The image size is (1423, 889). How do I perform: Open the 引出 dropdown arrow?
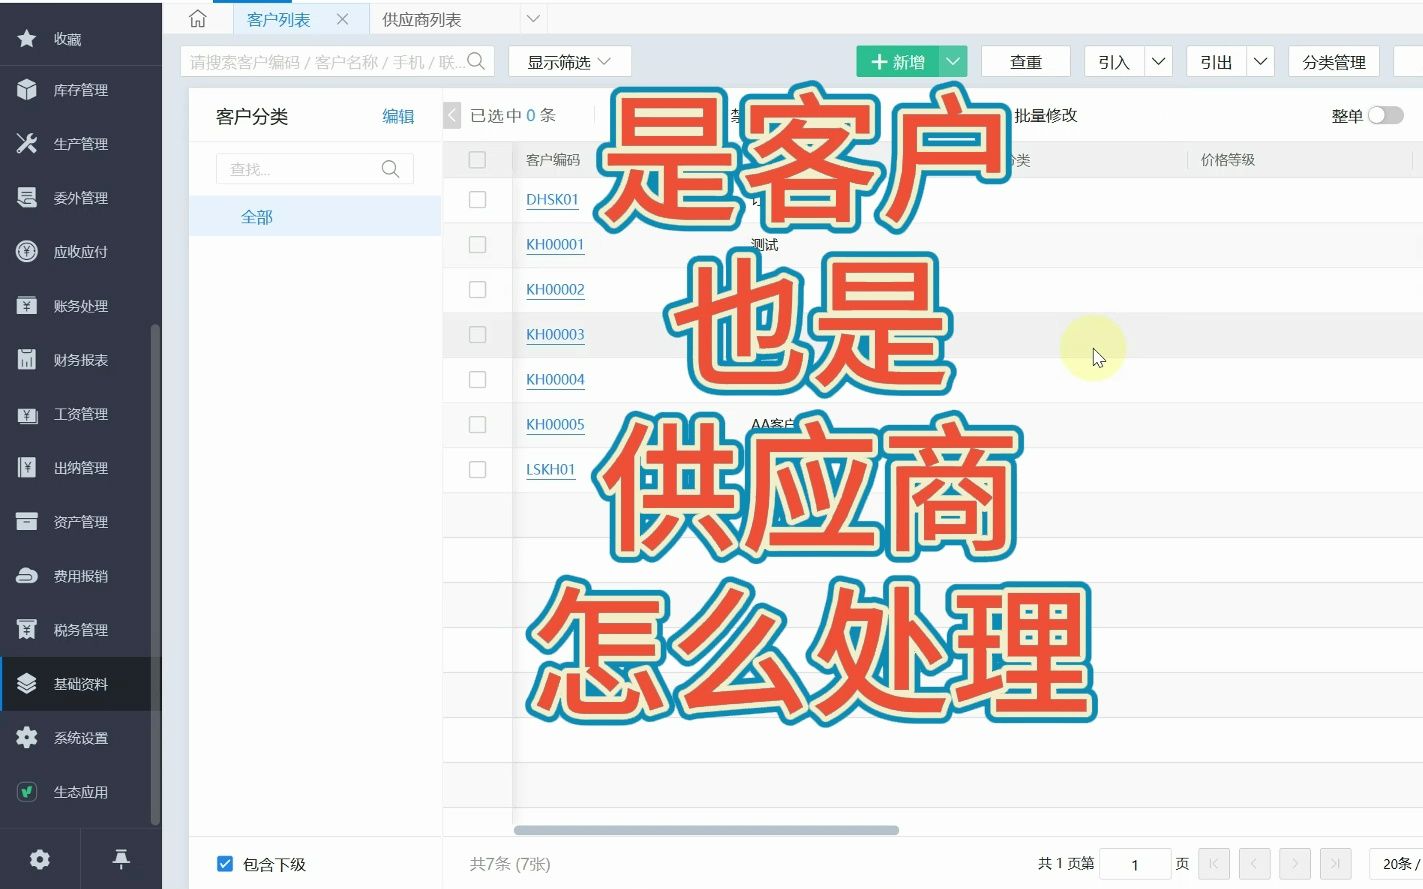pyautogui.click(x=1260, y=62)
